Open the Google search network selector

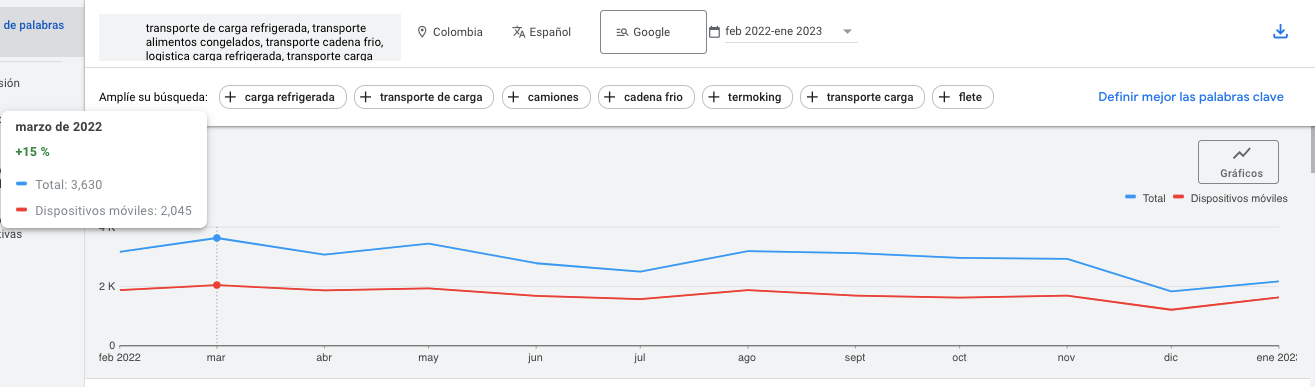click(x=650, y=32)
